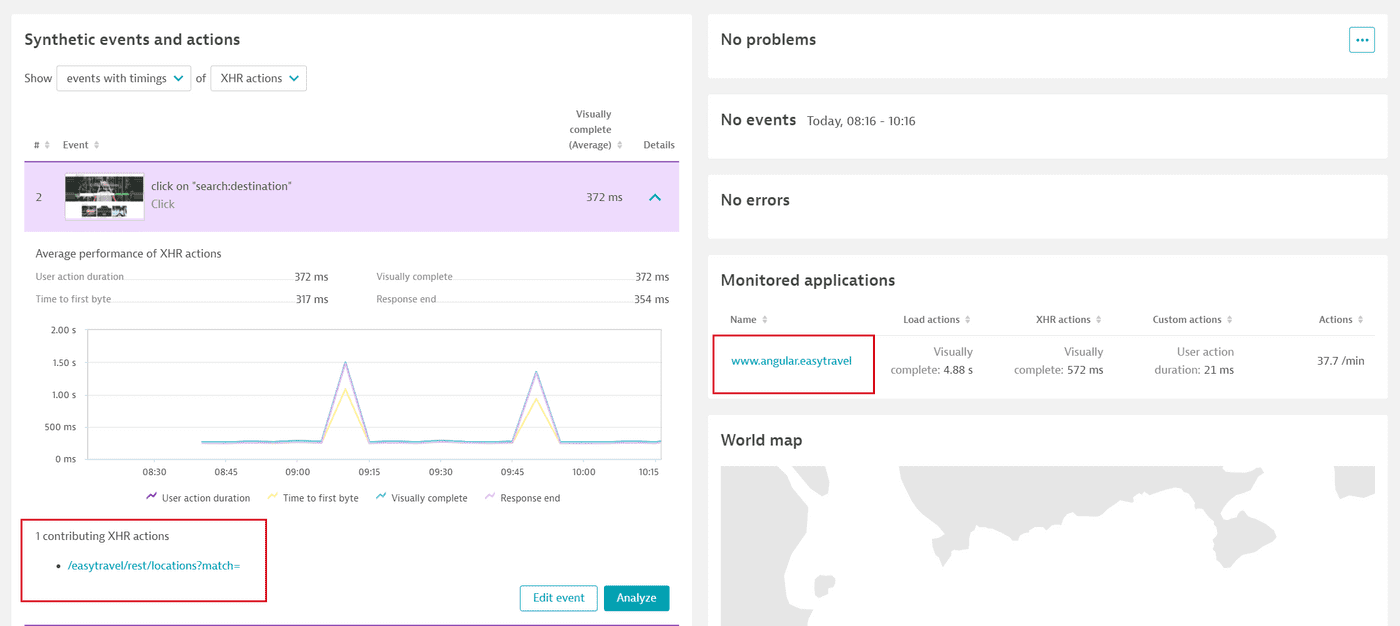Click the event screenshot filmstrip thumbnail
Screen dimensions: 1400x626
click(104, 197)
